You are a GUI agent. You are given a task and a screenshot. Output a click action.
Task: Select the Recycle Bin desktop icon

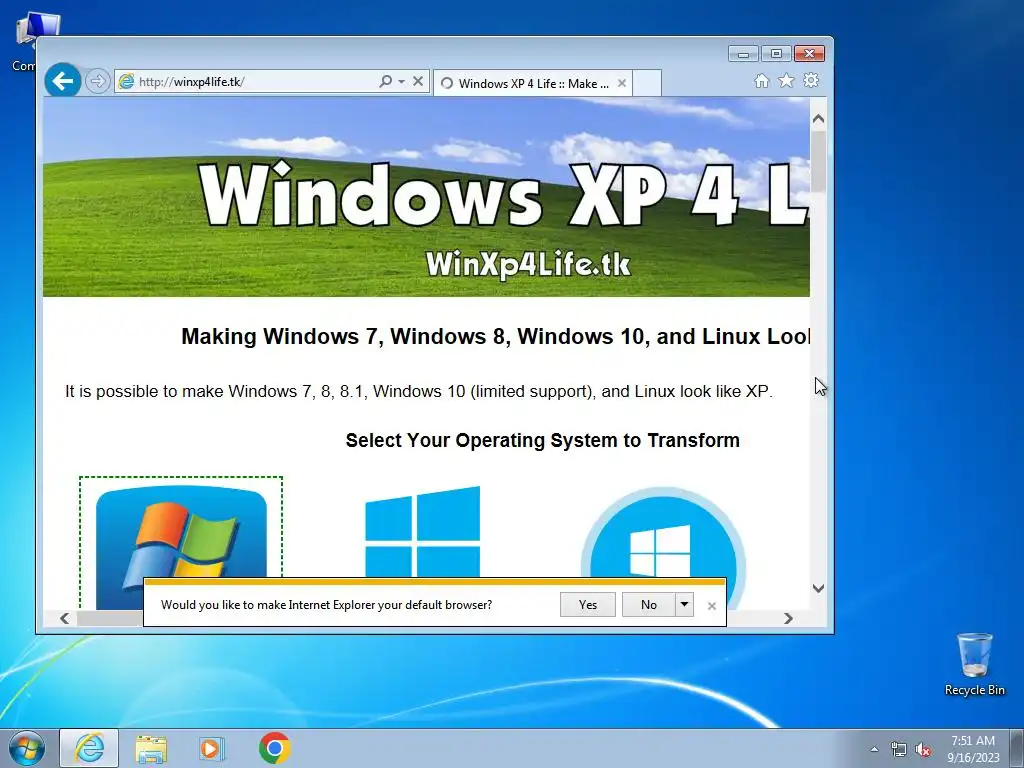click(x=974, y=664)
